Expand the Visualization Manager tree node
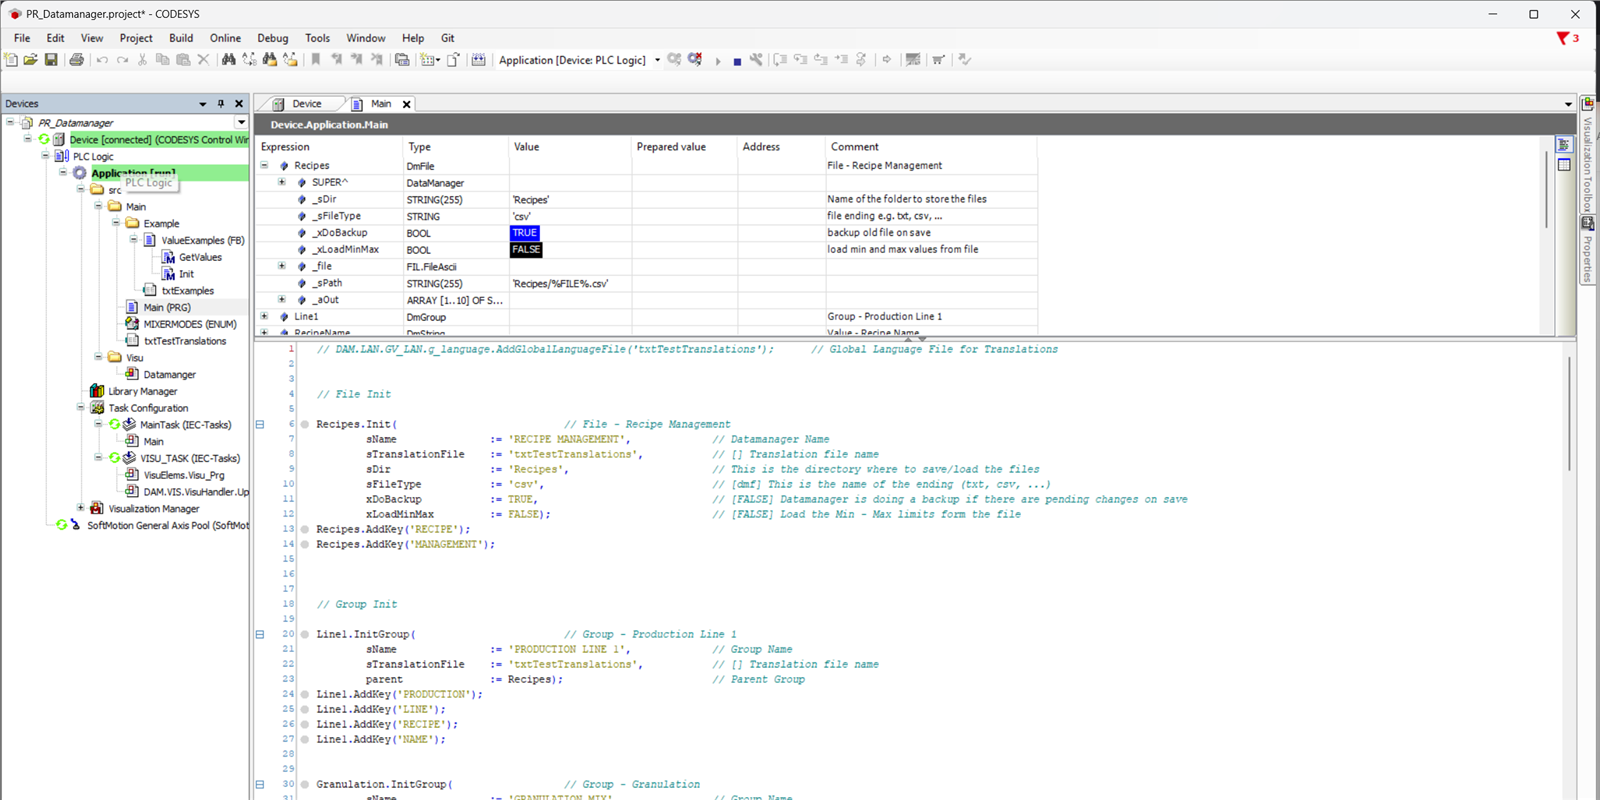Image resolution: width=1600 pixels, height=800 pixels. [81, 508]
